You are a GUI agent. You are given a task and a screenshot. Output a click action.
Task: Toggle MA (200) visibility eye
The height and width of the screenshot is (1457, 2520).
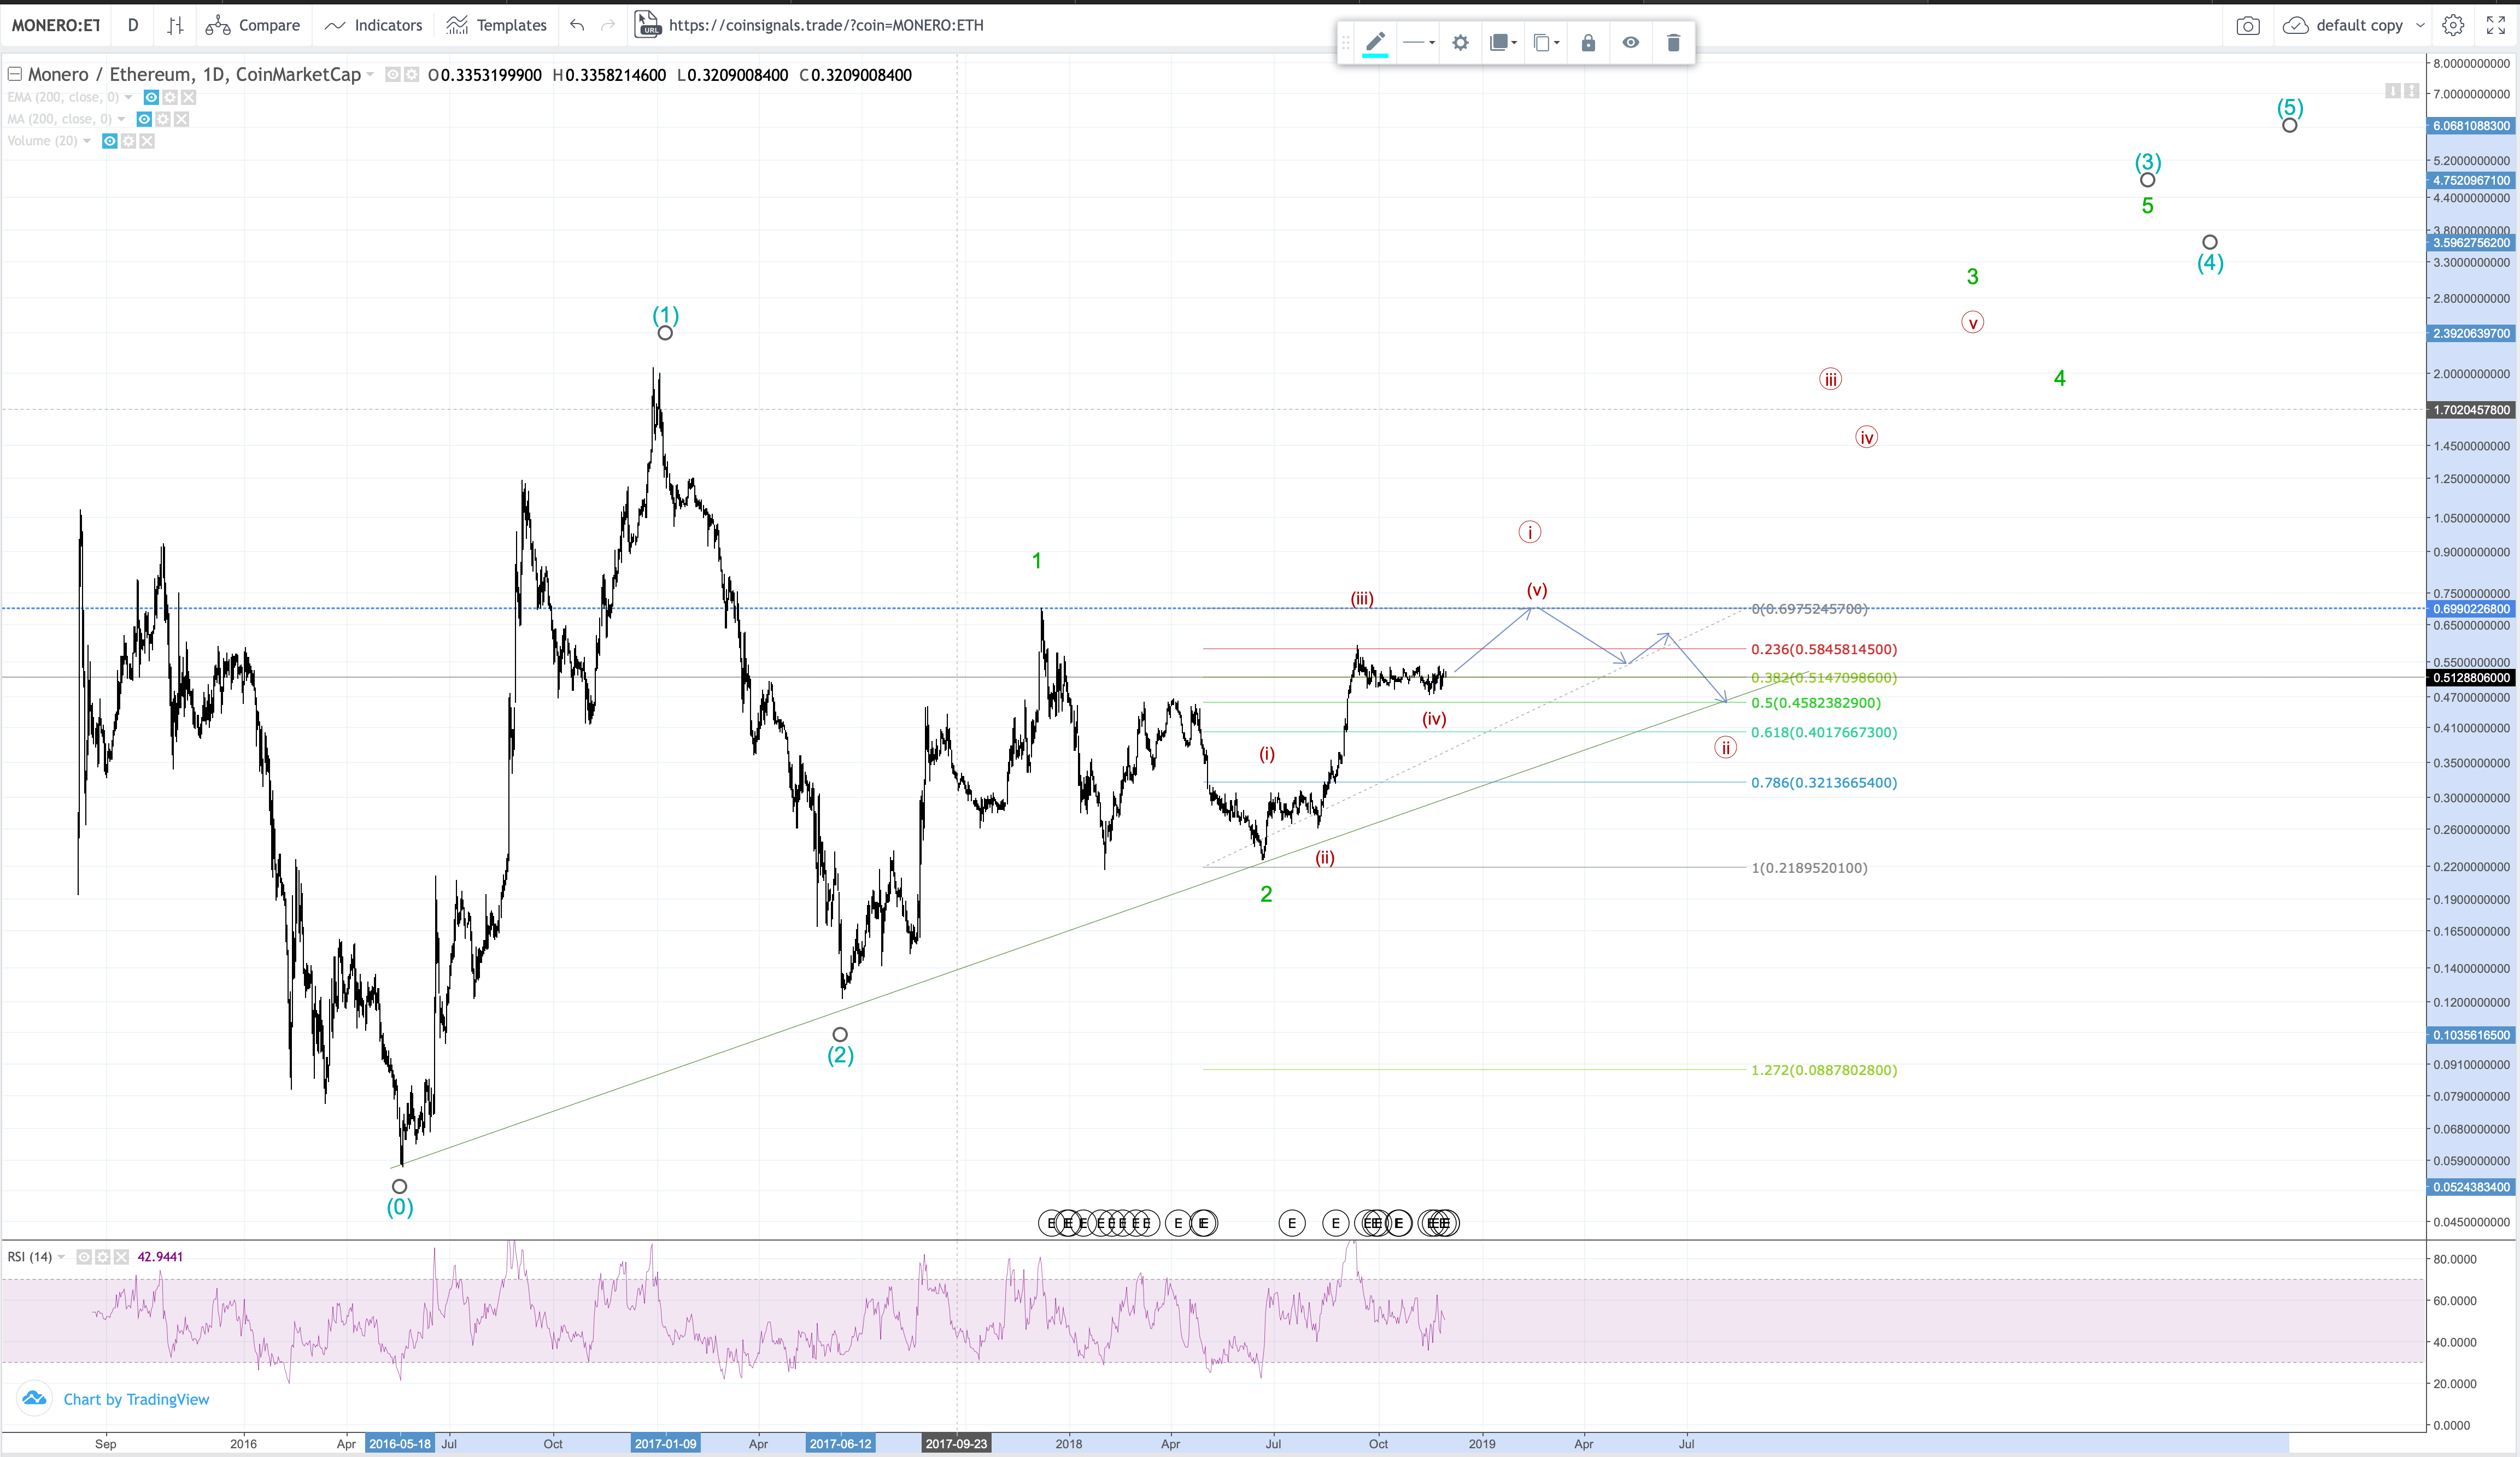pyautogui.click(x=144, y=119)
